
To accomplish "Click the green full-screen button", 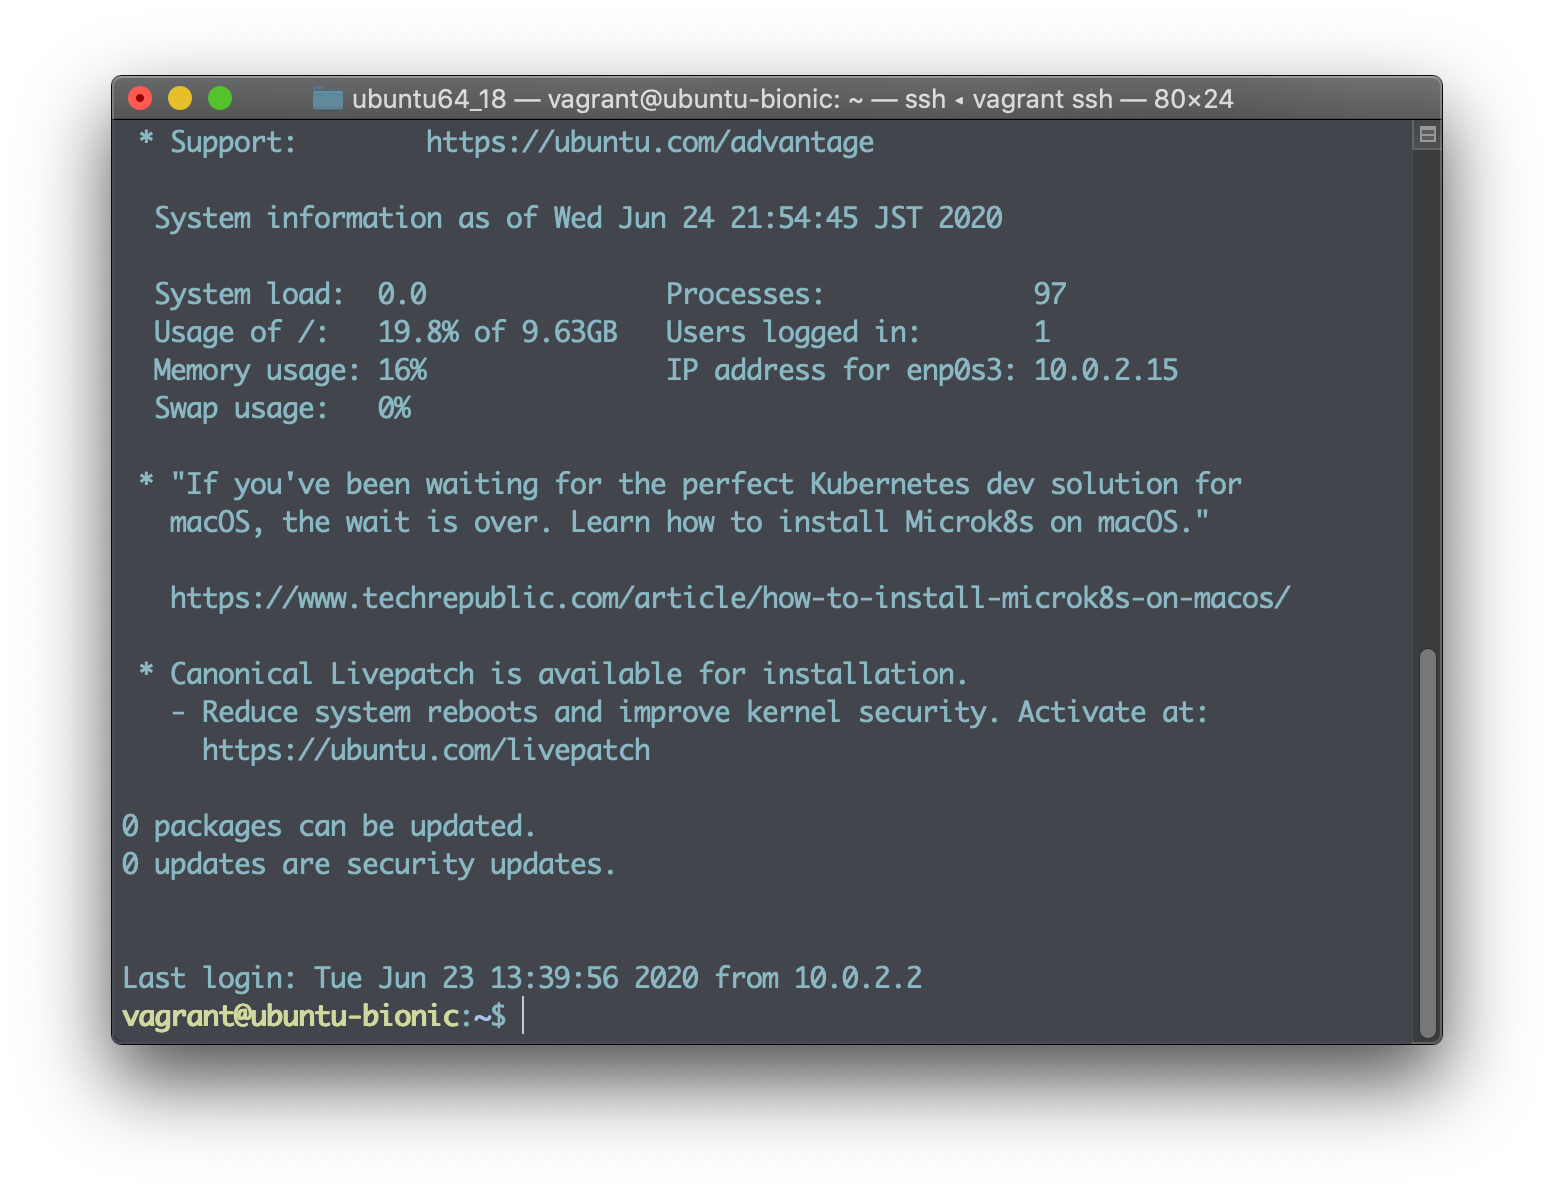I will tap(220, 98).
